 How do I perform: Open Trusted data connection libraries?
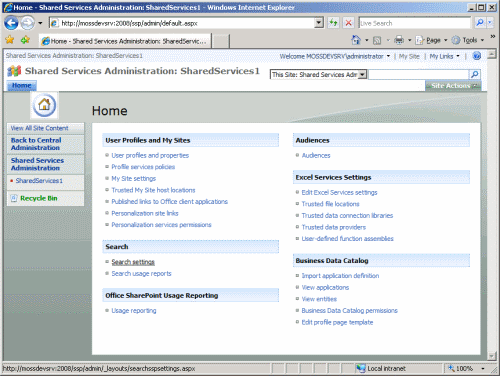pos(347,215)
